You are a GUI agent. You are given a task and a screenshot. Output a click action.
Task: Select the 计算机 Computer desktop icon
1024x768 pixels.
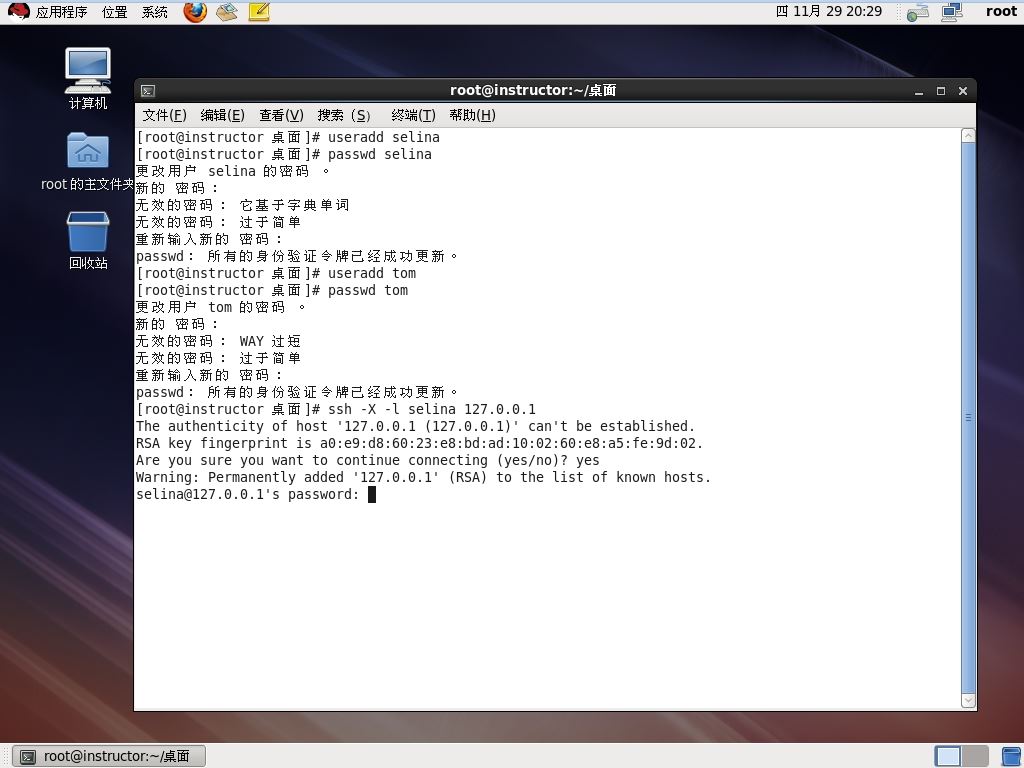[x=88, y=78]
